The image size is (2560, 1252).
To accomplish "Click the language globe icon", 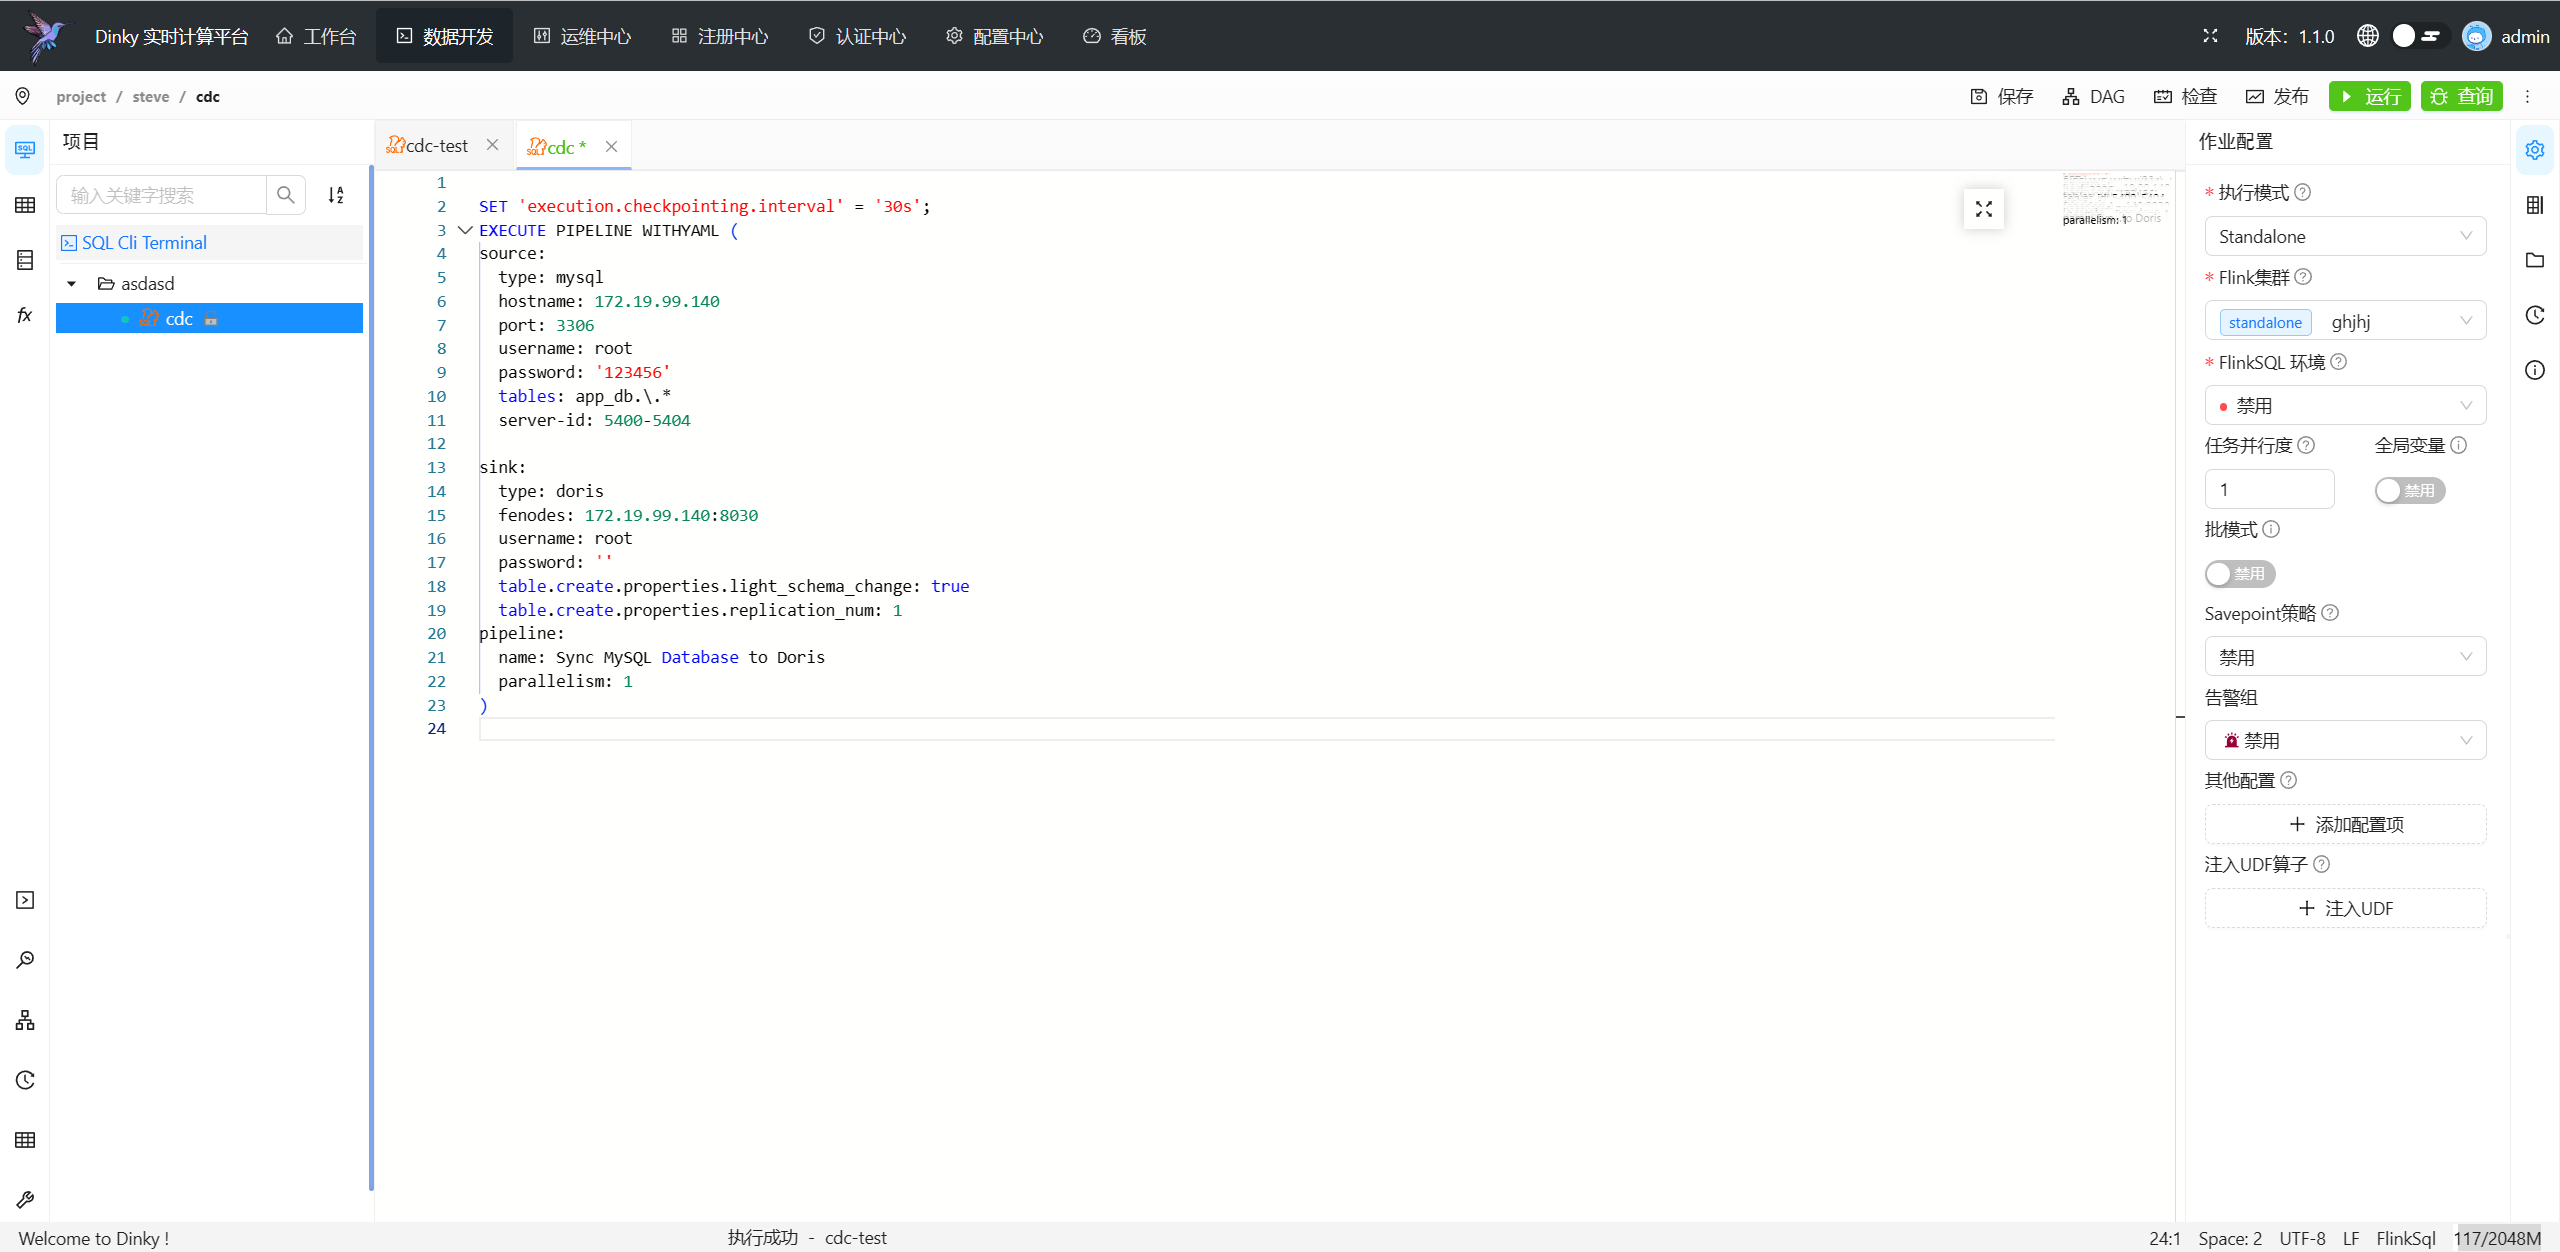I will point(2367,36).
